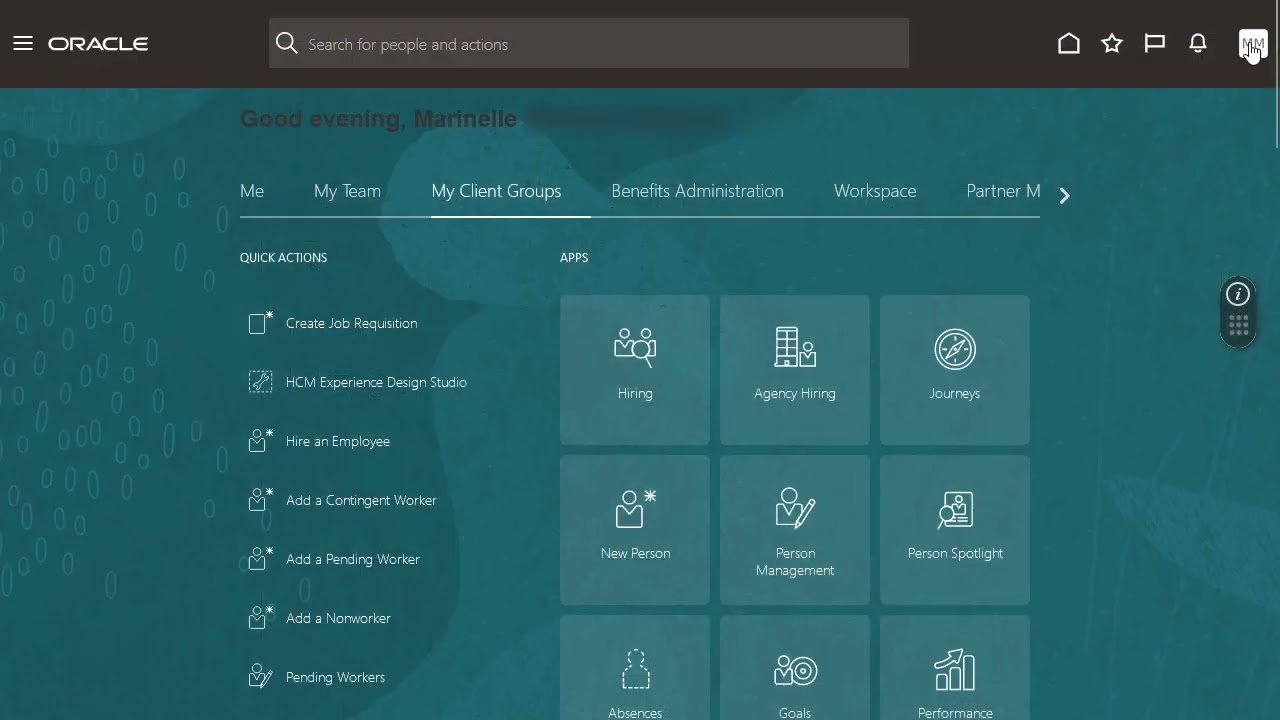Launch Add a Pending Worker link
Screen dimensions: 1280x720
[x=353, y=559]
